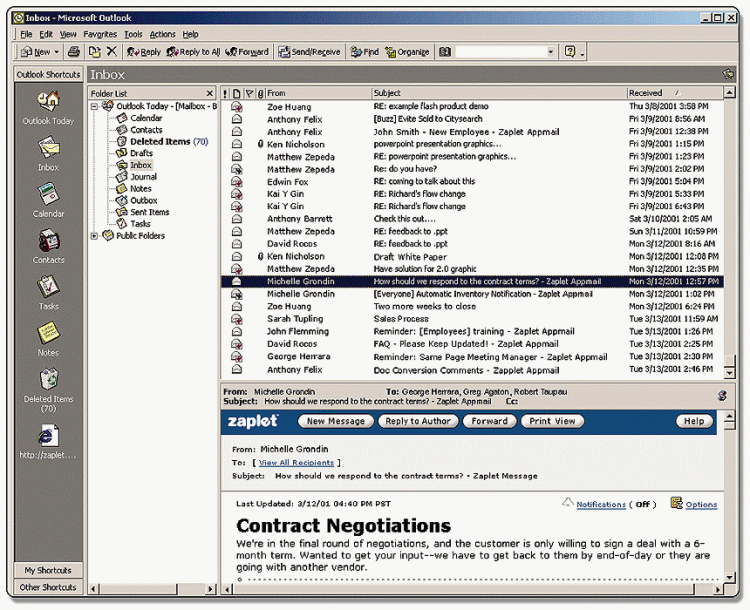750x610 pixels.
Task: Click preview pane horizontal scroll right arrow
Action: 717,589
